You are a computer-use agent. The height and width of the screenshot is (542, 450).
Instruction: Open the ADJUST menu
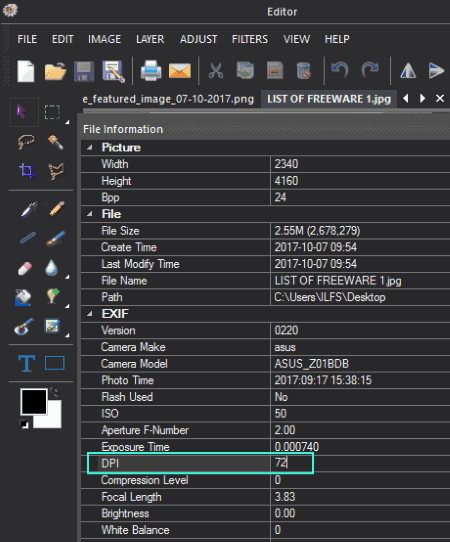198,39
